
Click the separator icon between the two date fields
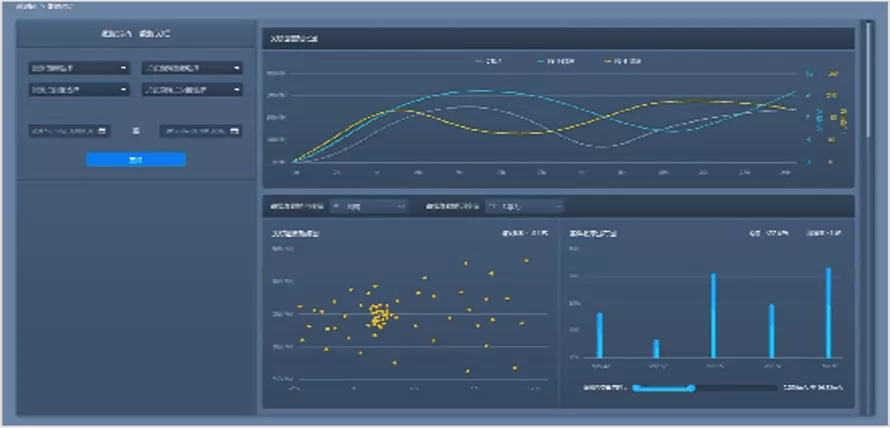click(x=136, y=131)
